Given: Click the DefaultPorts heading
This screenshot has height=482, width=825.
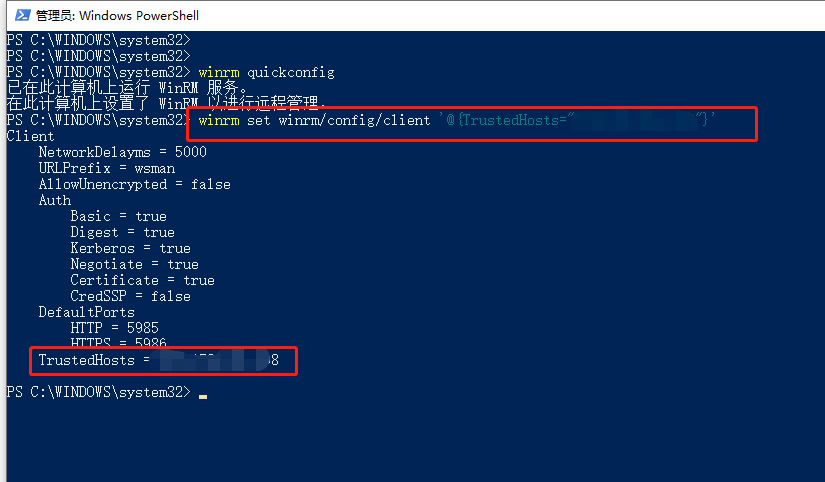Looking at the screenshot, I should (x=86, y=313).
